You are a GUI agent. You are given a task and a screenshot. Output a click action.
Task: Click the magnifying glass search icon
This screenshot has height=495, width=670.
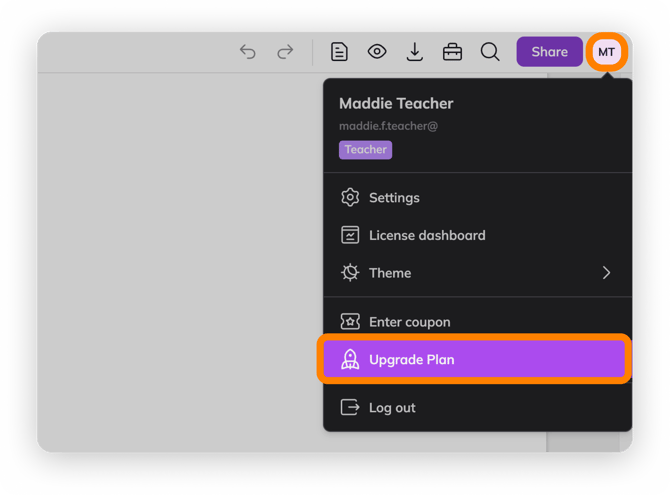point(490,52)
